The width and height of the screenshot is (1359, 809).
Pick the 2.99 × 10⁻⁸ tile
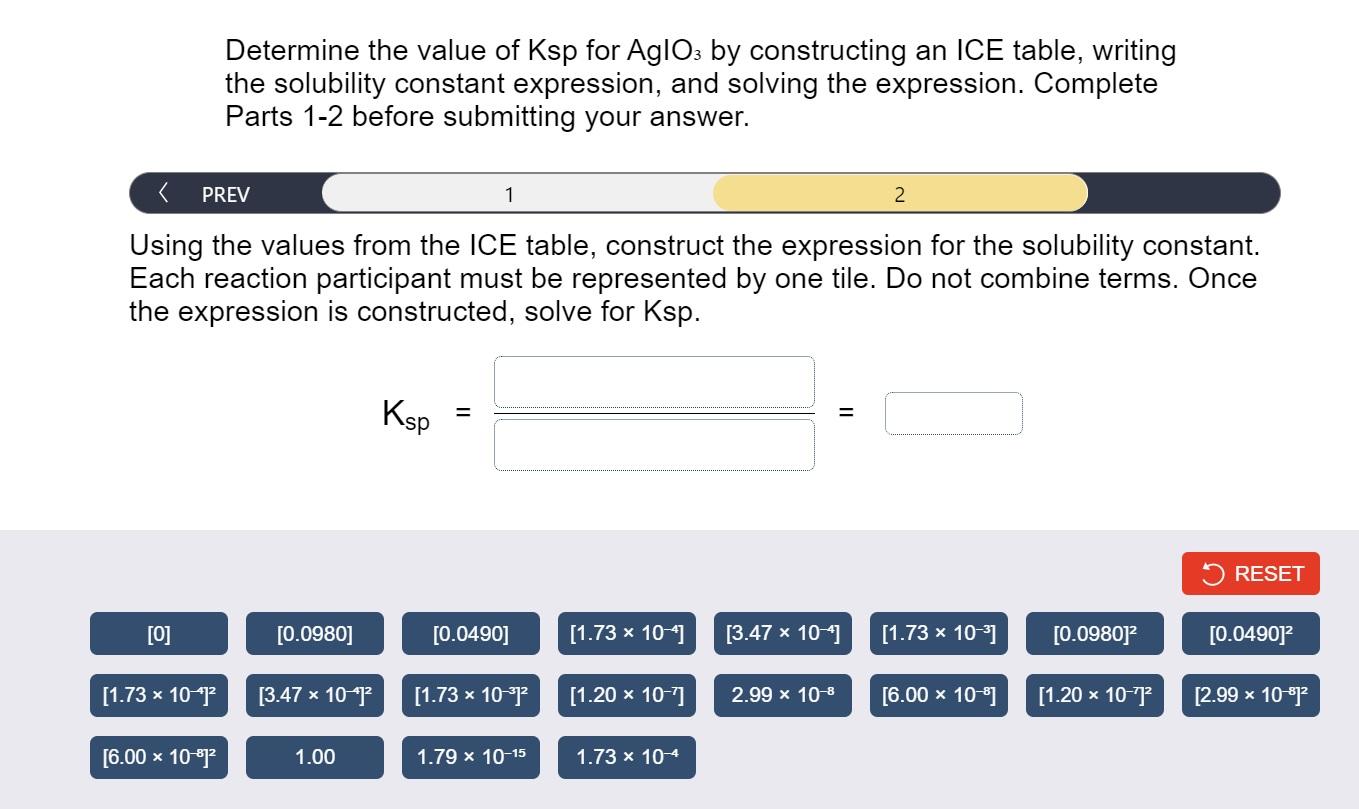(x=782, y=695)
